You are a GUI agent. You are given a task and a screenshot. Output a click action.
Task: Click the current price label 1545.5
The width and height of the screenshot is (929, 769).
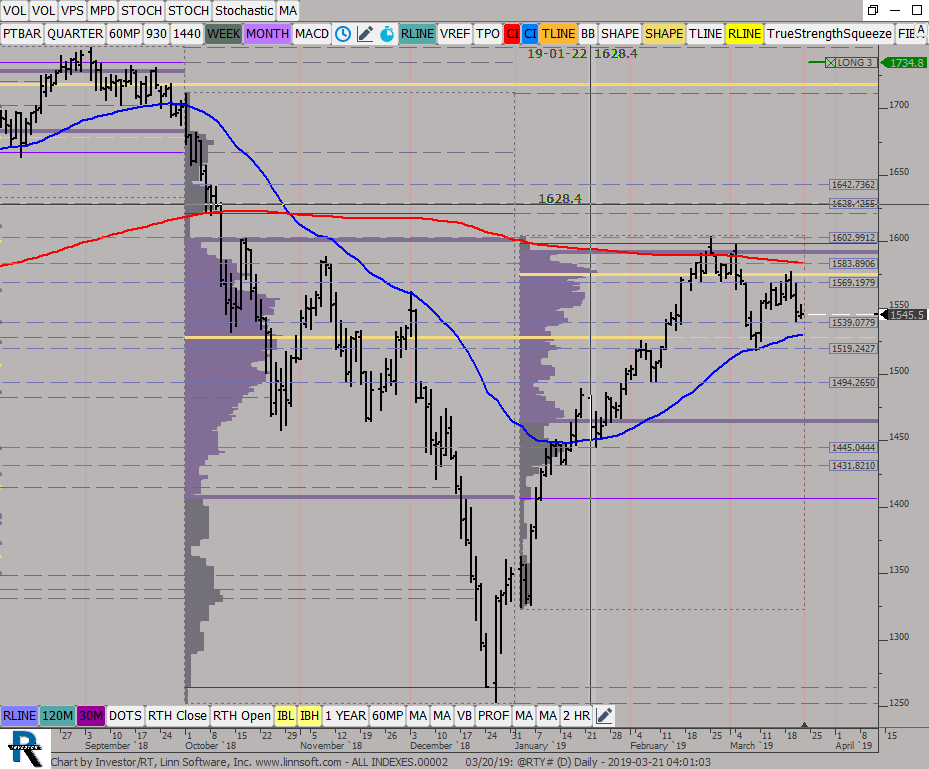tap(904, 315)
